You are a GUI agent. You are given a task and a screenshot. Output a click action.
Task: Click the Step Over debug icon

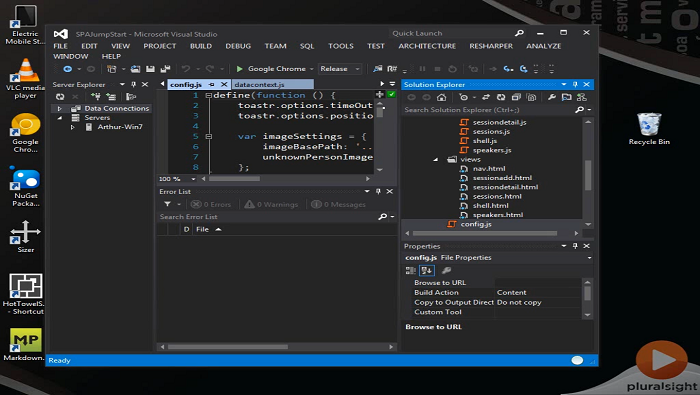[524, 69]
